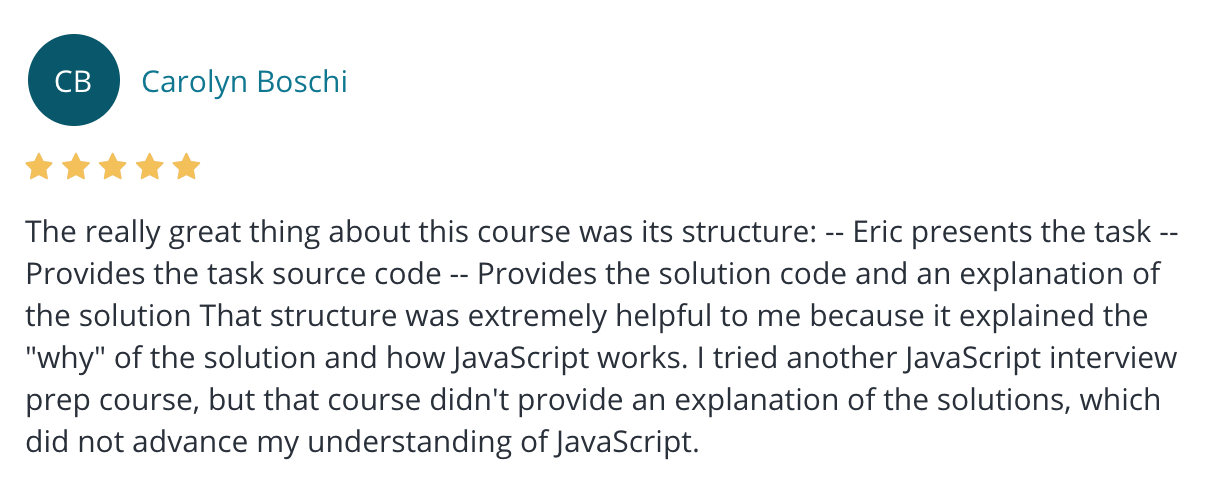Click the line starting "Provides the task source code"

point(593,274)
